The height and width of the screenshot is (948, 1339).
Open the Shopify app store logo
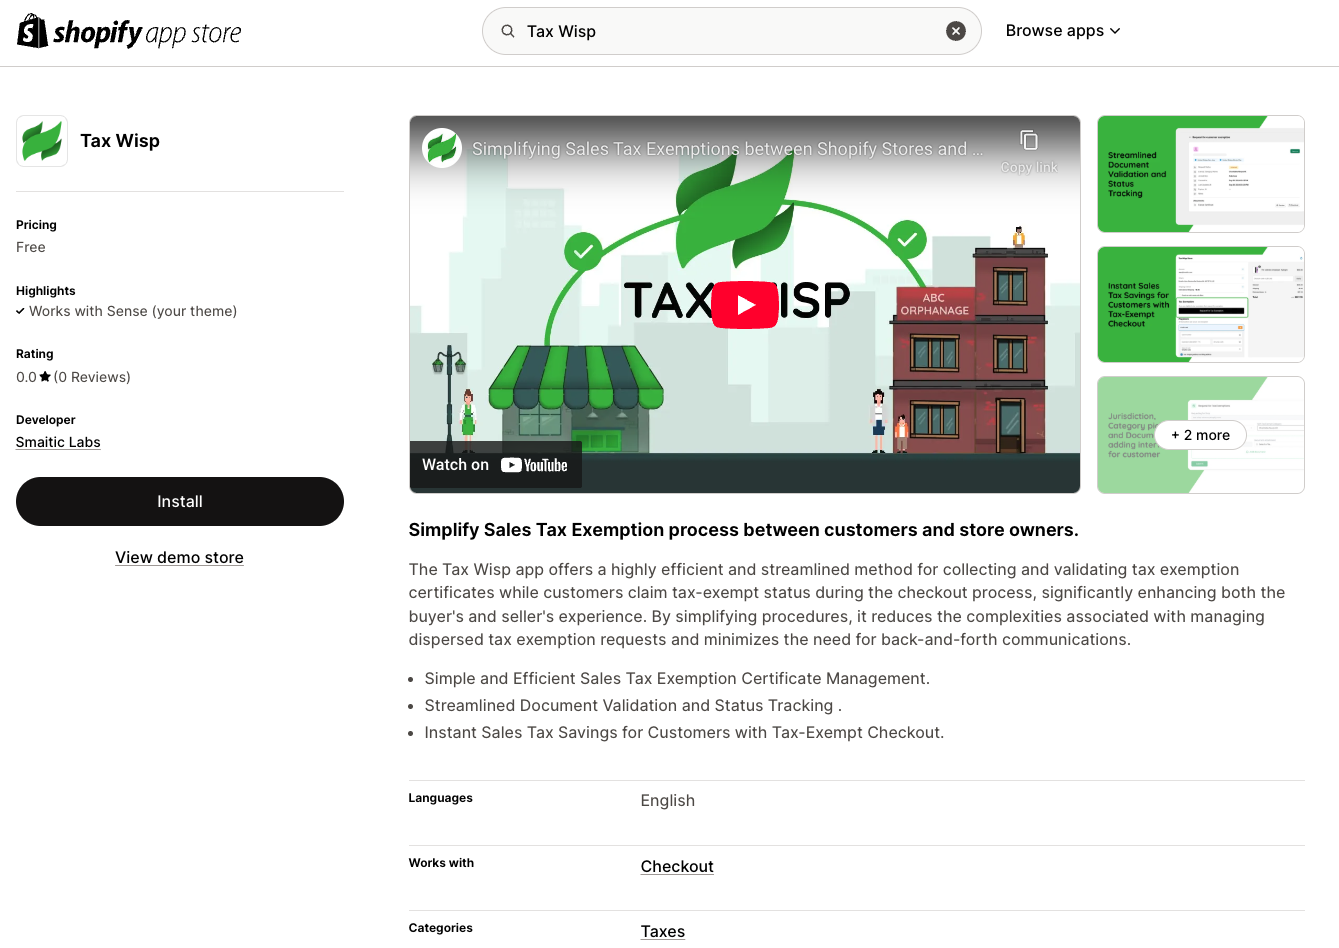pos(129,32)
